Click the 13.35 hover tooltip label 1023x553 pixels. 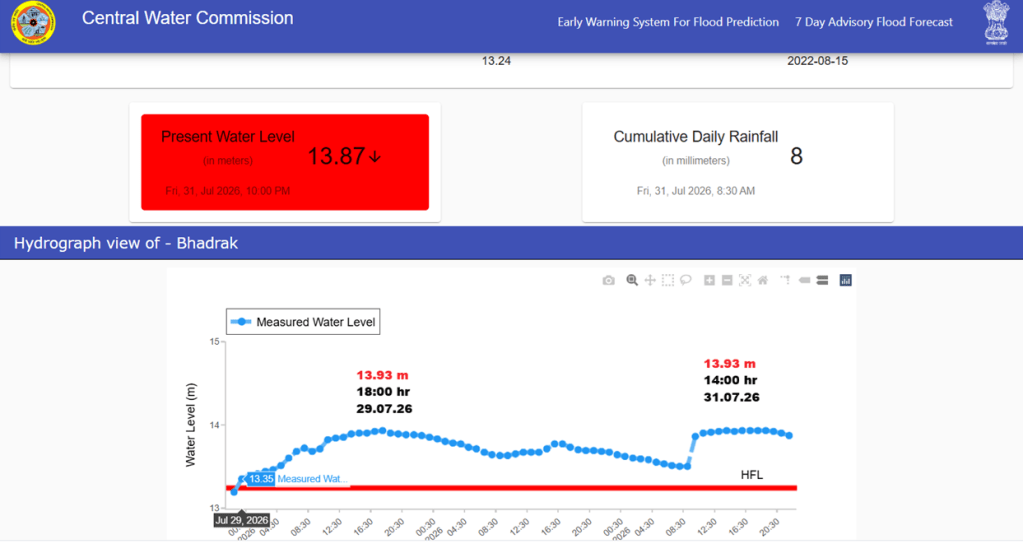(261, 479)
